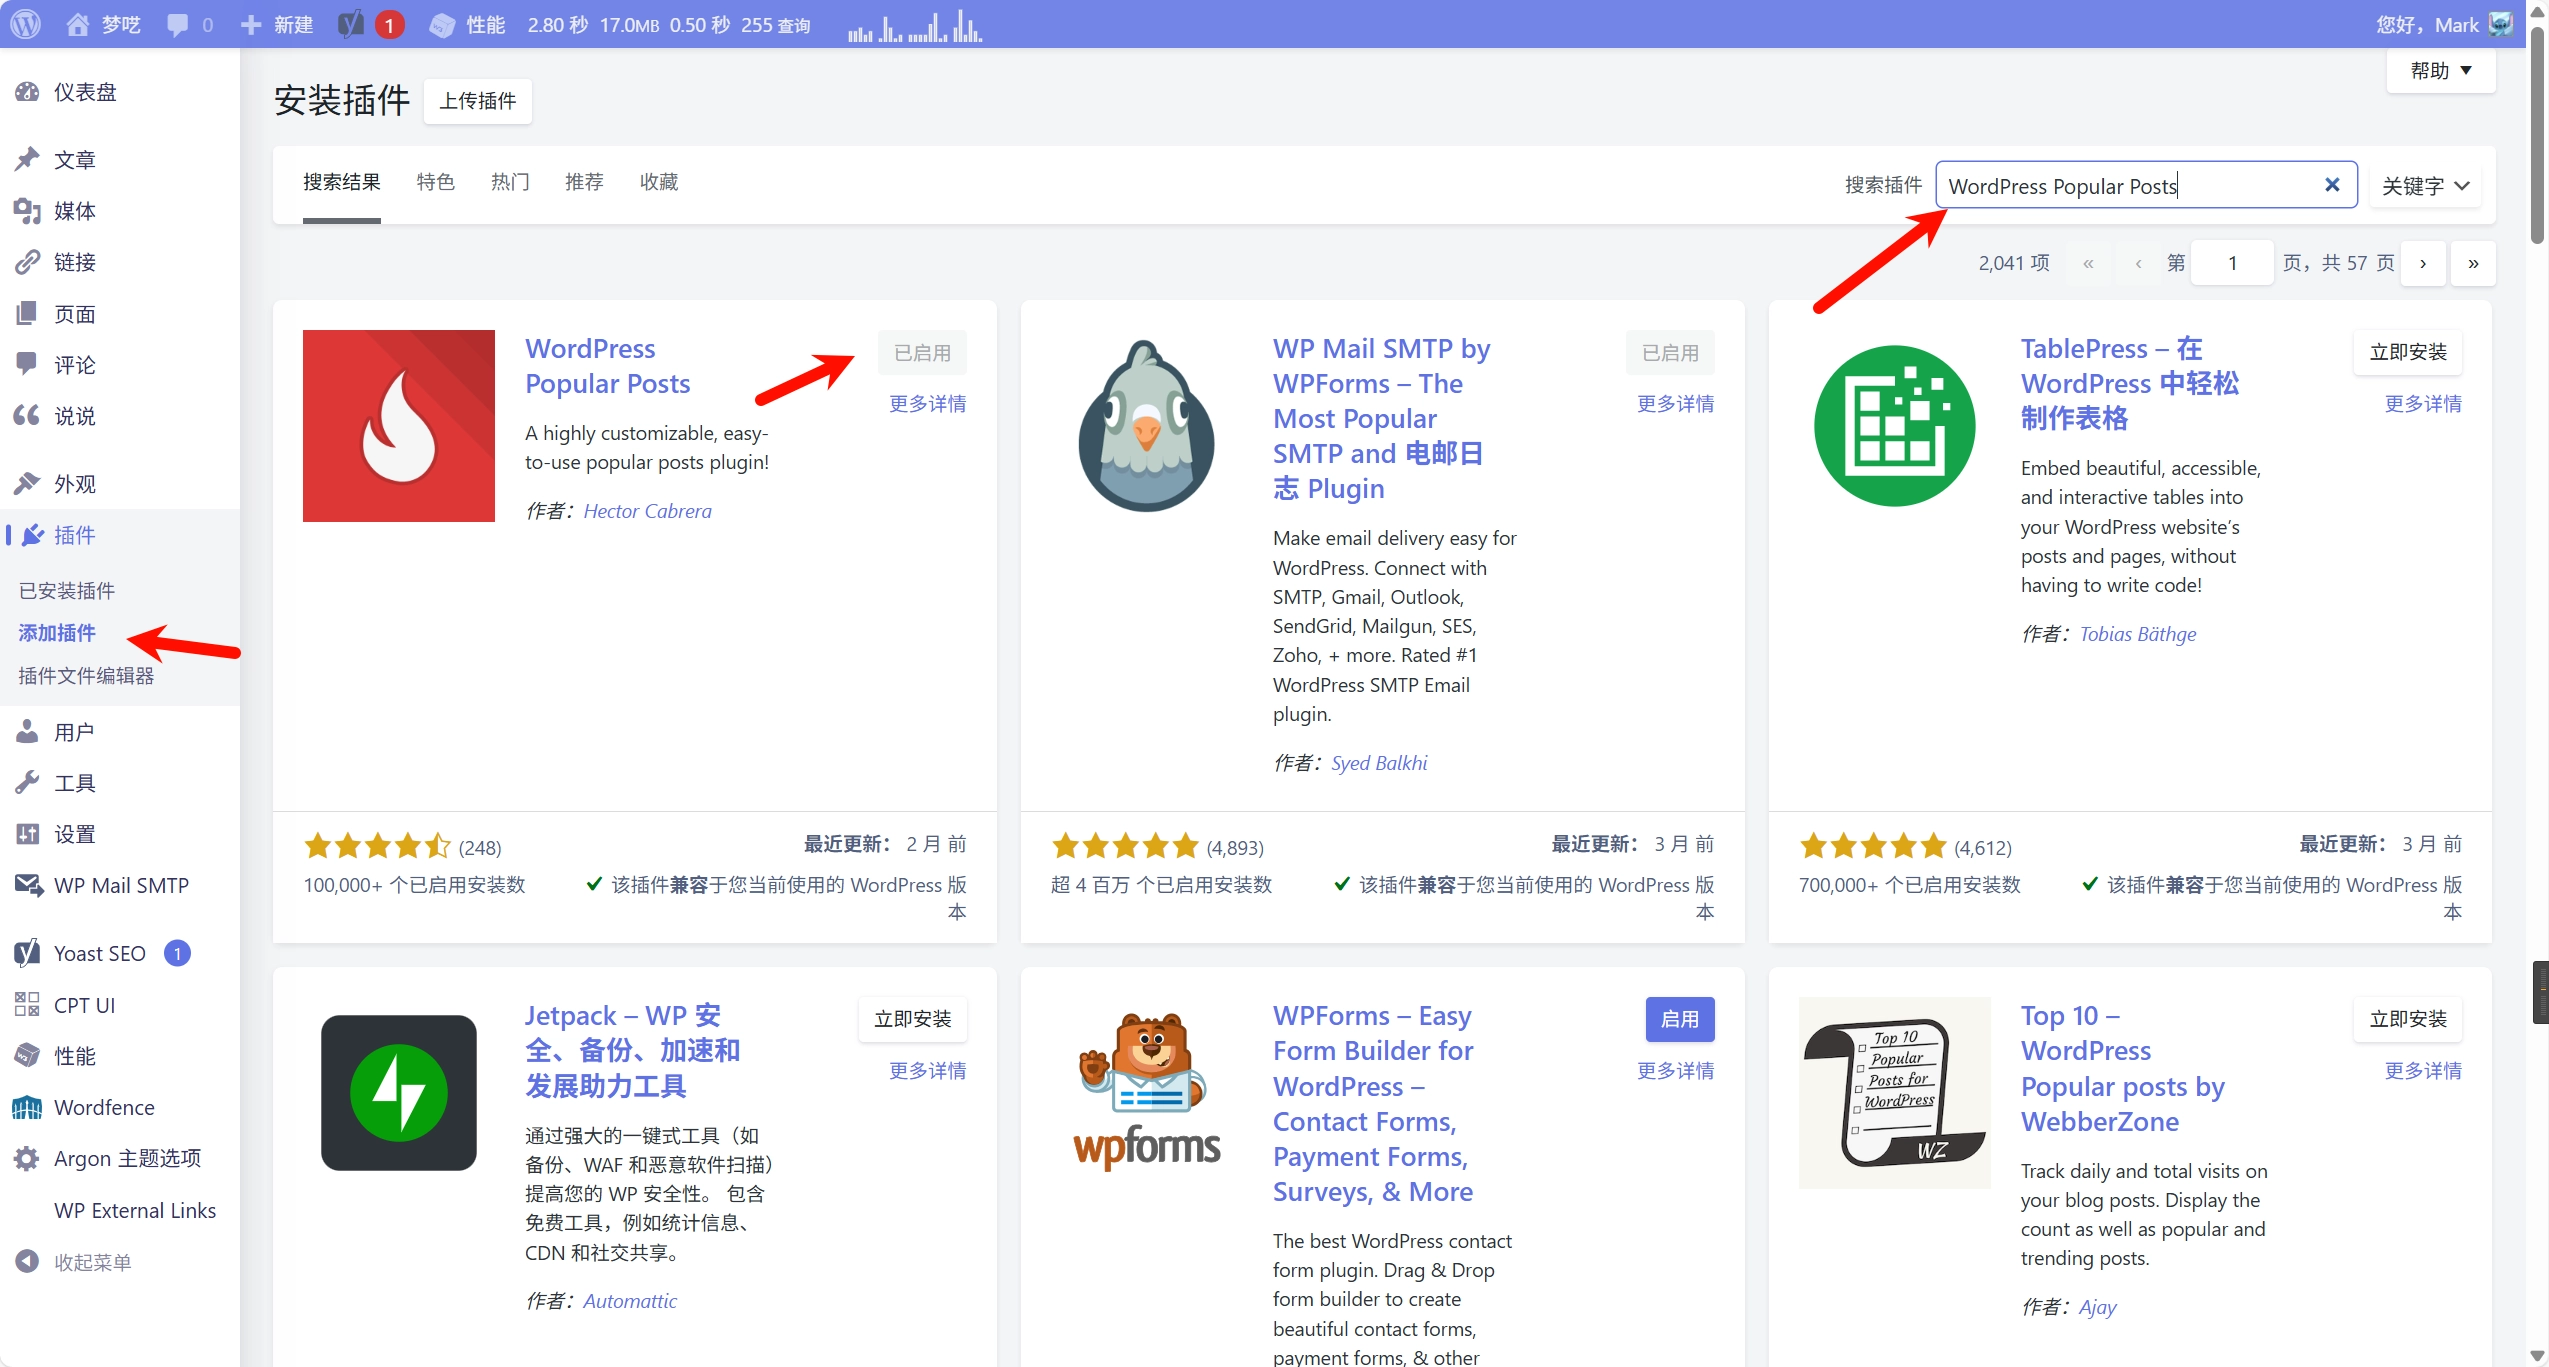Open author link Tobias Bäthge

coord(2138,634)
